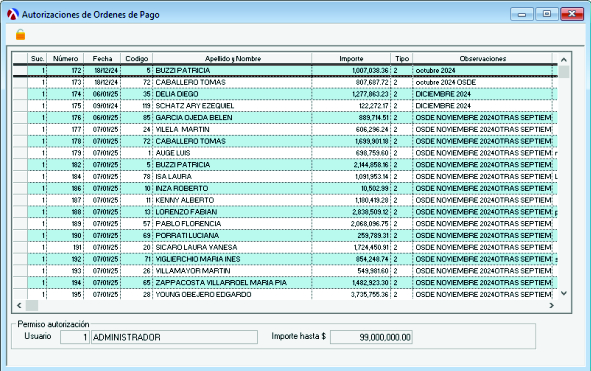Click the codigo 119 cell
Screen dimensions: 591x371
[136, 106]
